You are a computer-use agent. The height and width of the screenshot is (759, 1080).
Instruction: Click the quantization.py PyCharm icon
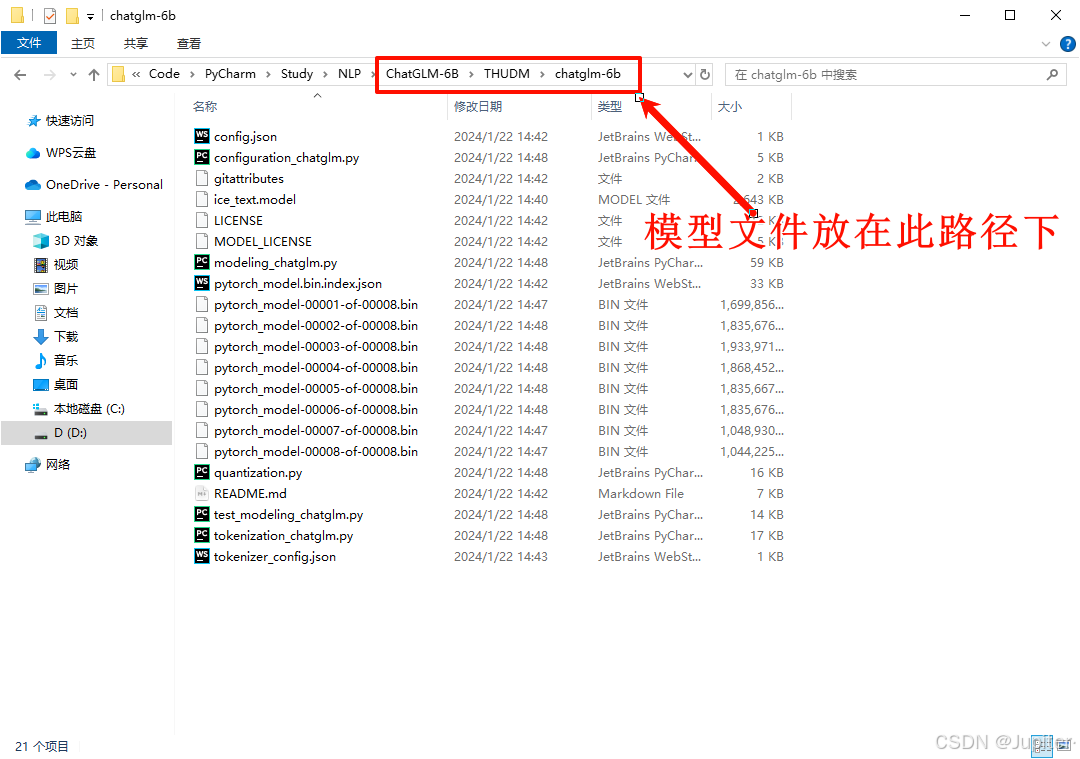coord(202,472)
